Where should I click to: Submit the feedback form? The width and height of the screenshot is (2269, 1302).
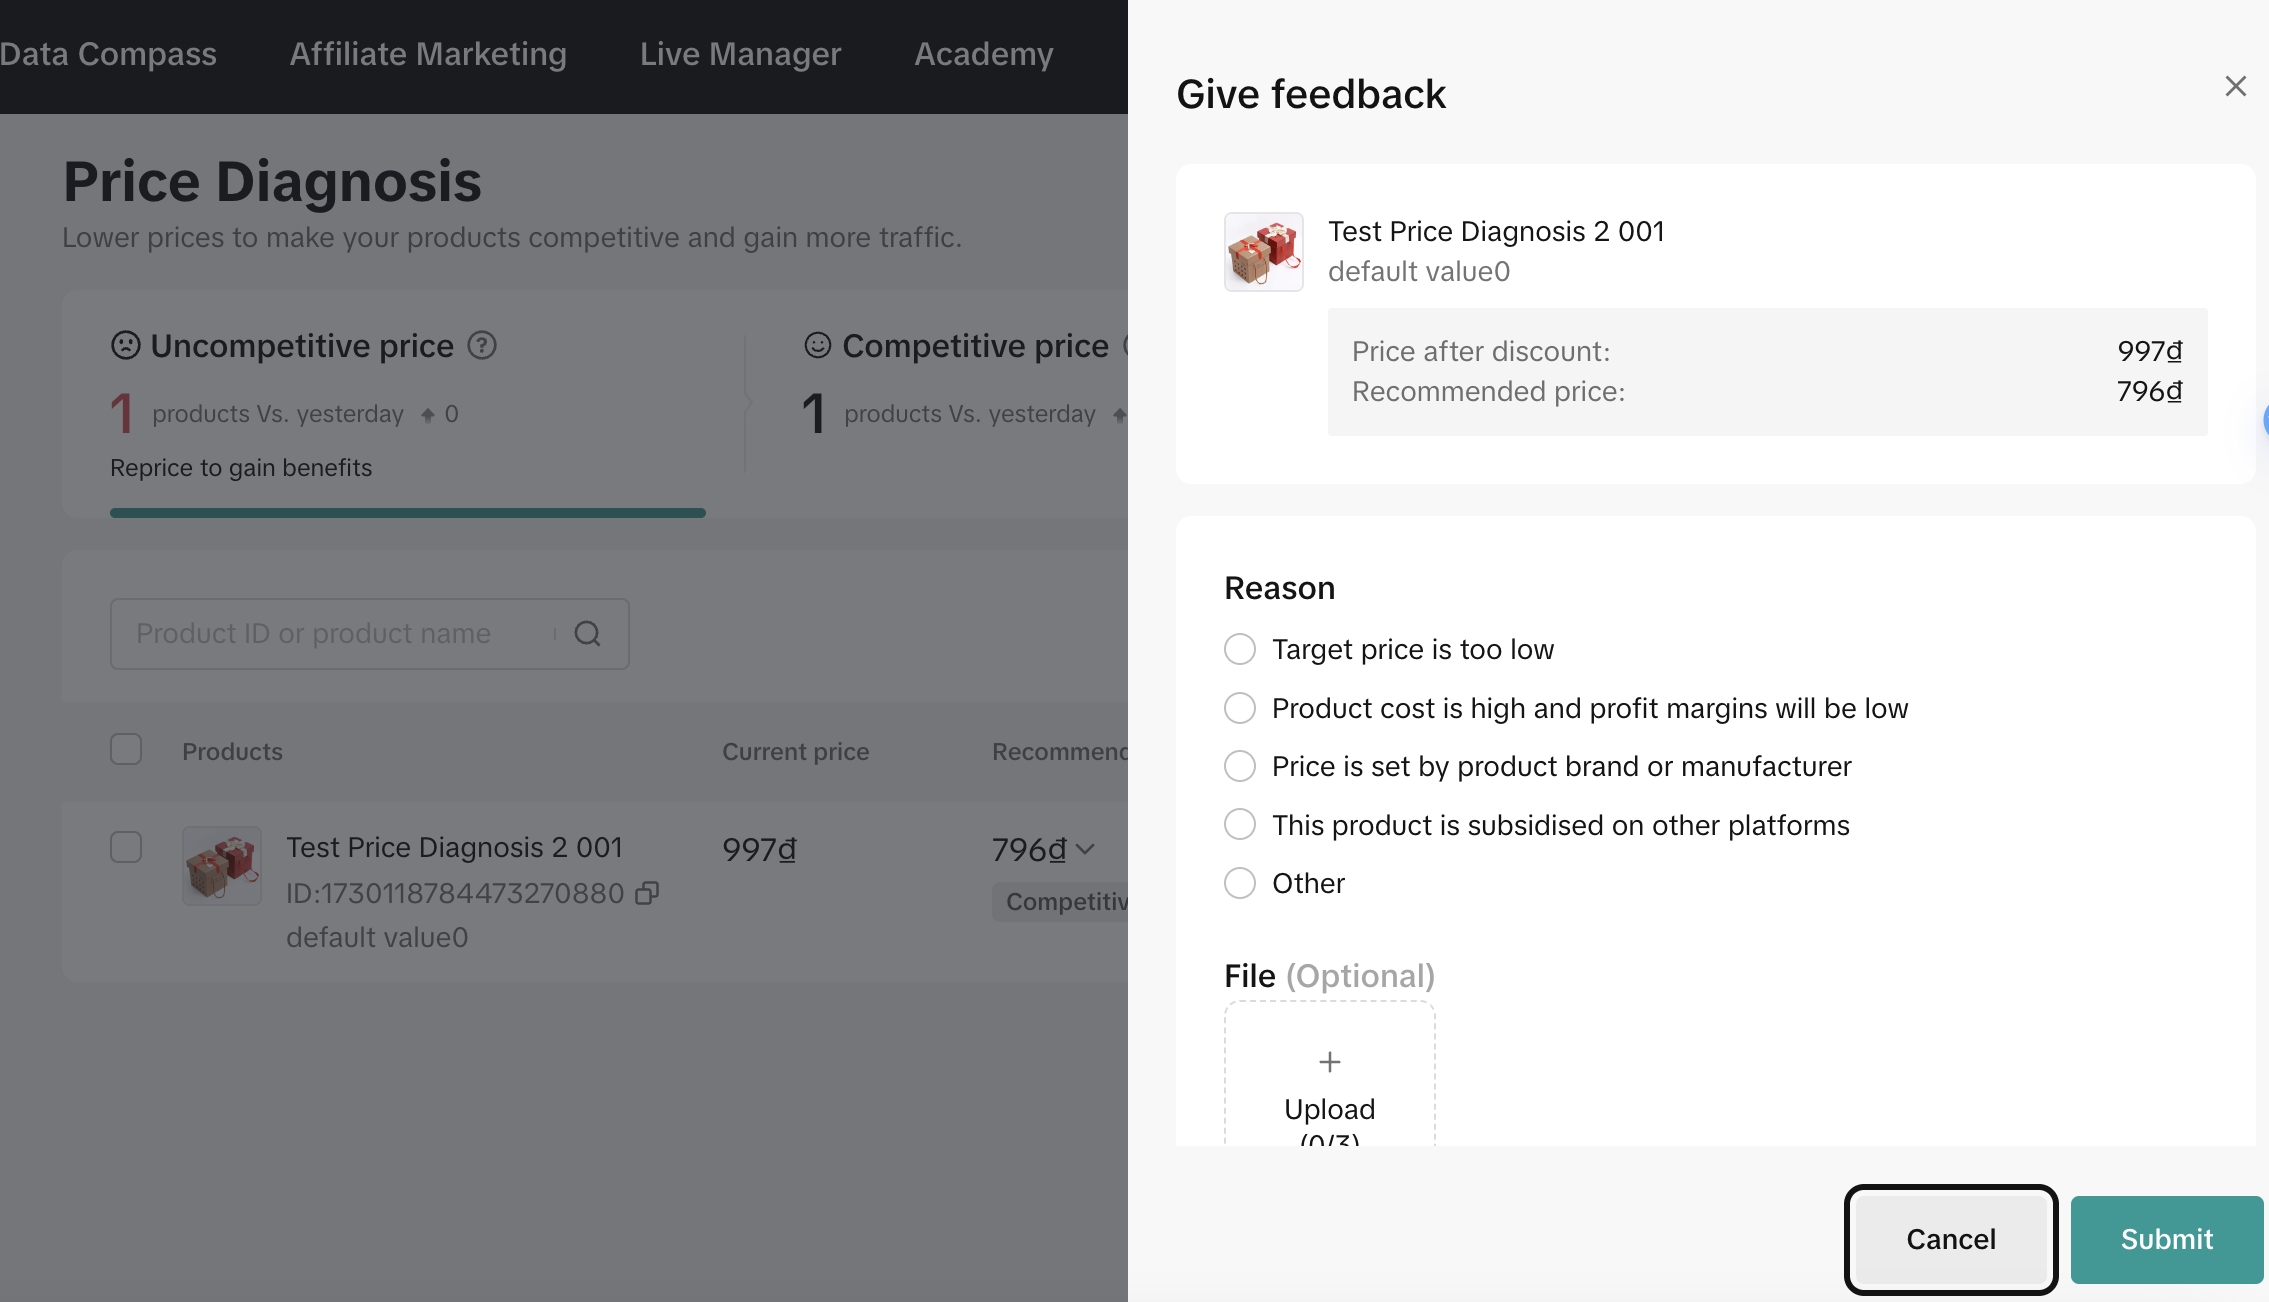tap(2166, 1240)
